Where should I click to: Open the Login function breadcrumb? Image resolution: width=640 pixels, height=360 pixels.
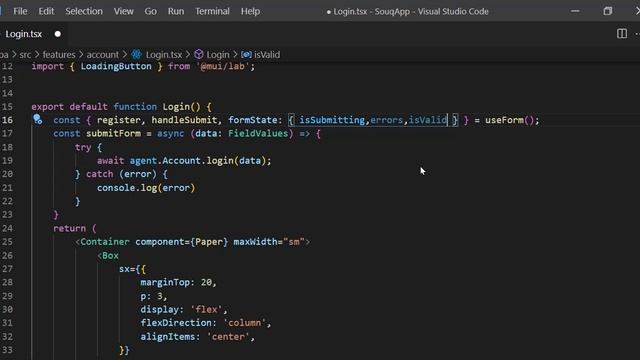218,54
